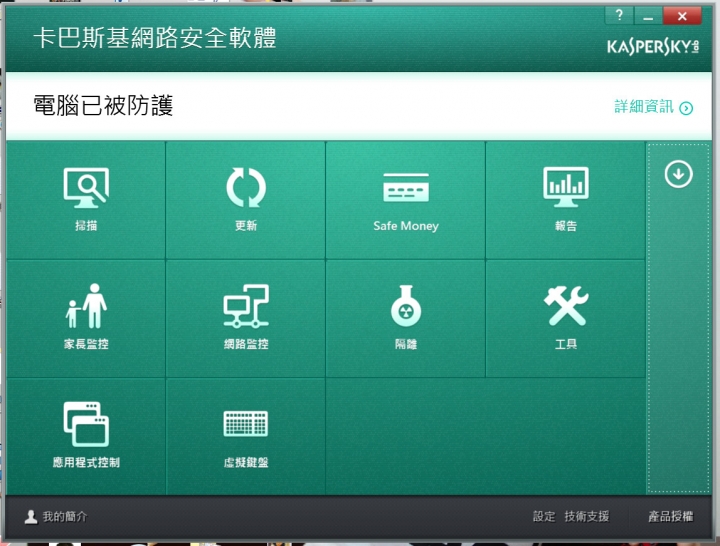
Task: Open the Safe Money card icon
Action: tap(406, 187)
